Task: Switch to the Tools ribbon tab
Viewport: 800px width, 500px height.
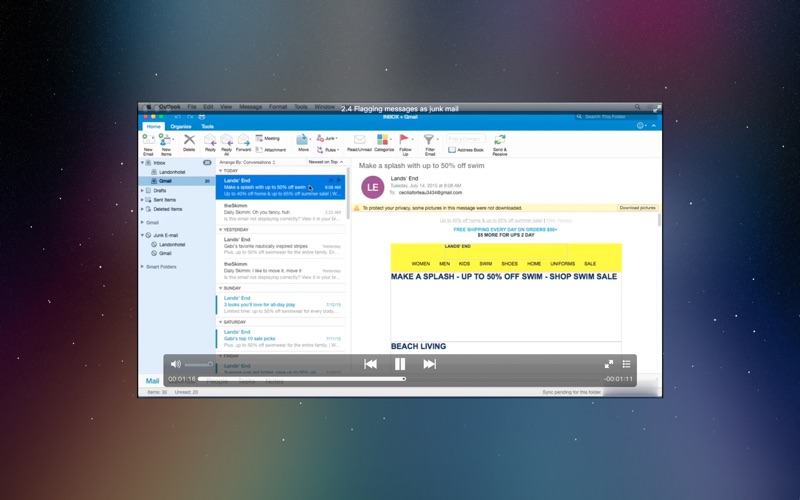Action: pos(207,127)
